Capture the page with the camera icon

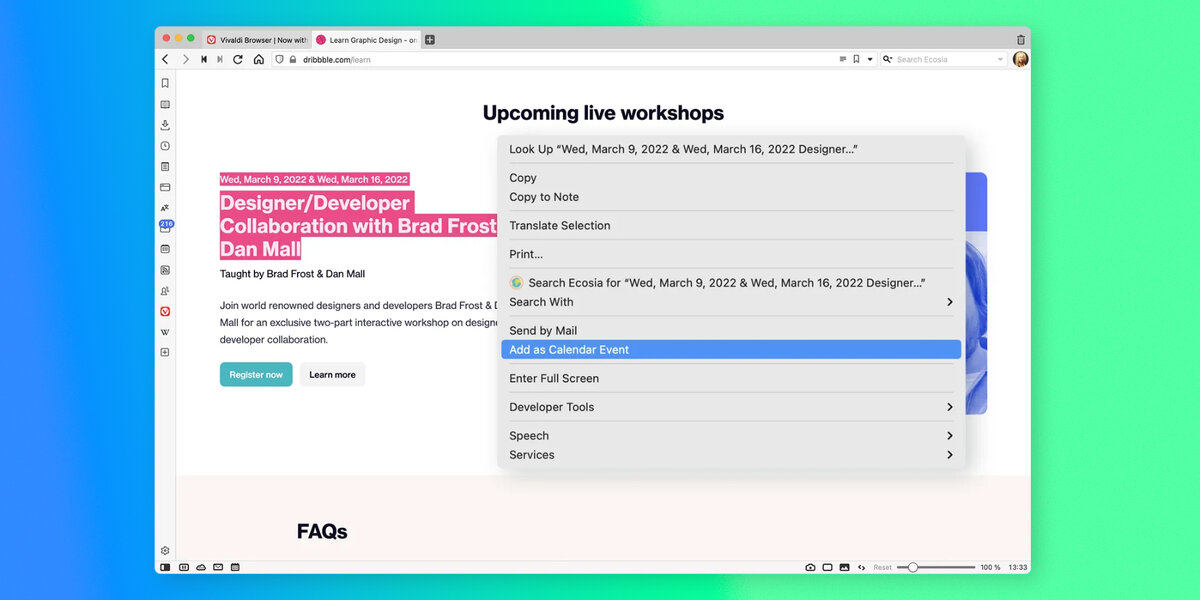pos(810,567)
